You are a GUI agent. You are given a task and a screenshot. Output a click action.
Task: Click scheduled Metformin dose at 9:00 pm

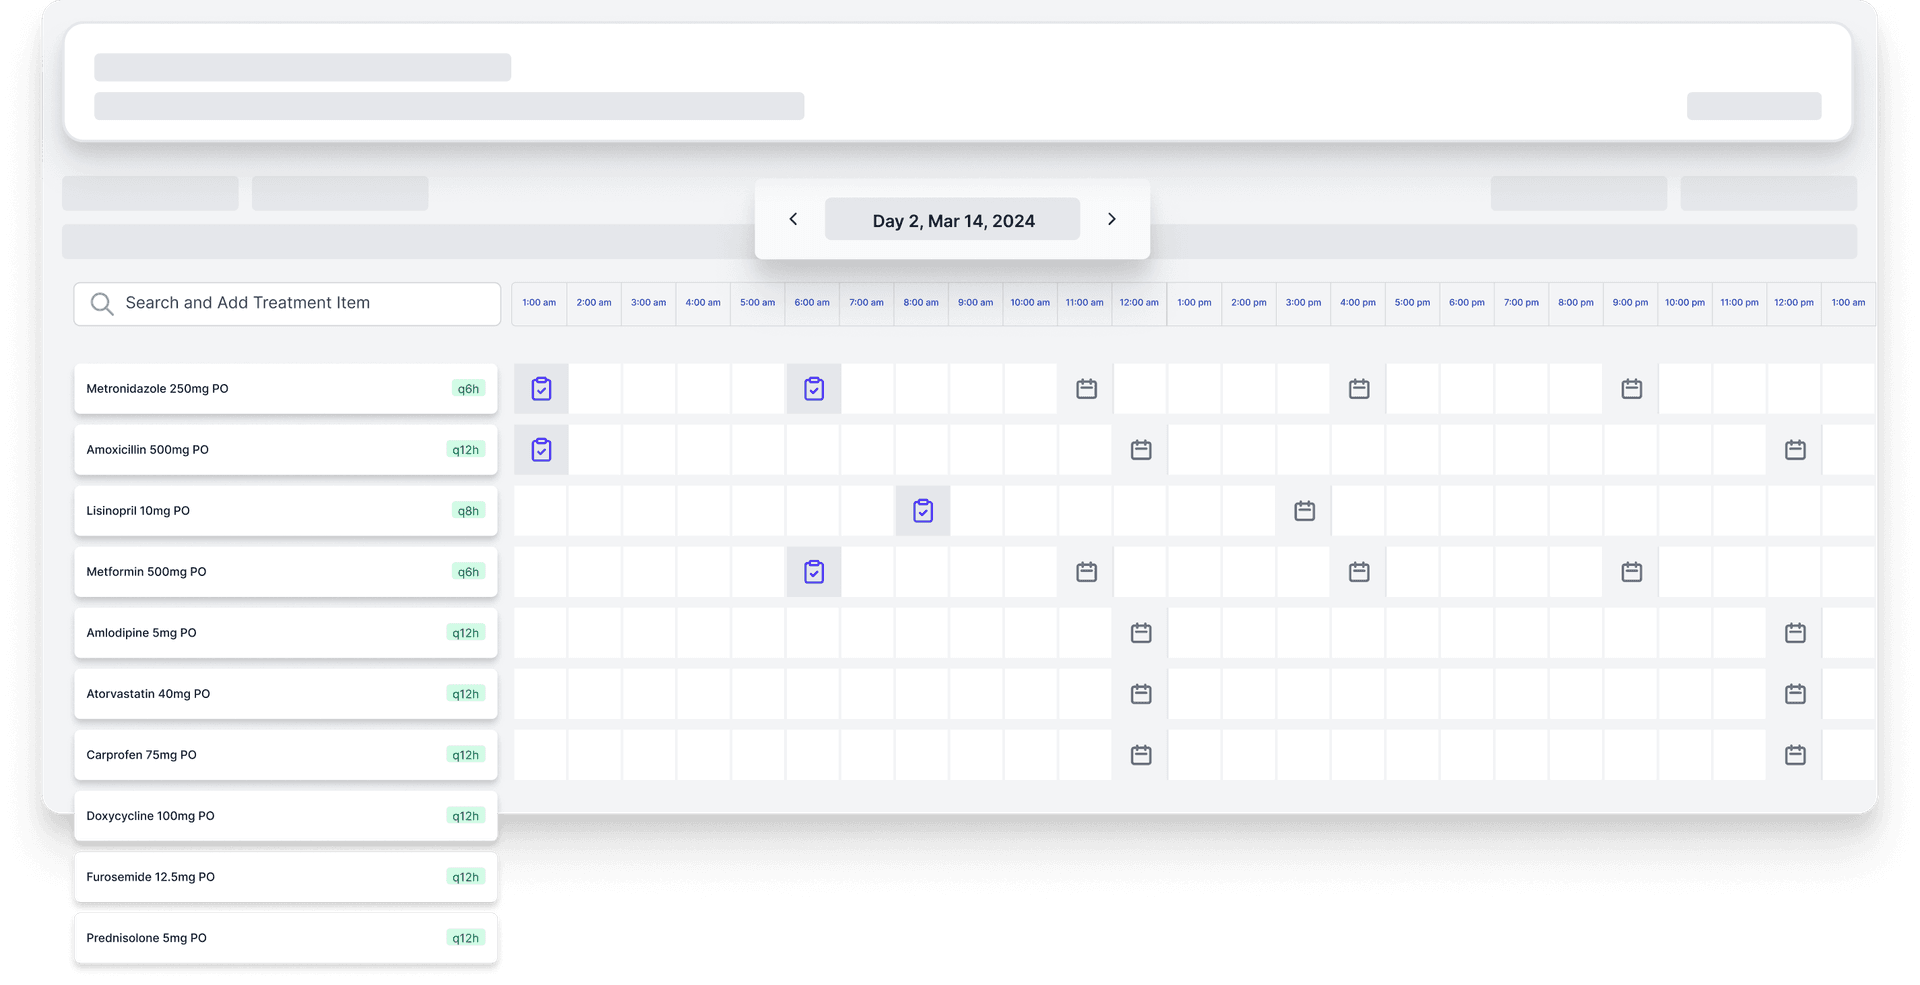(1631, 572)
